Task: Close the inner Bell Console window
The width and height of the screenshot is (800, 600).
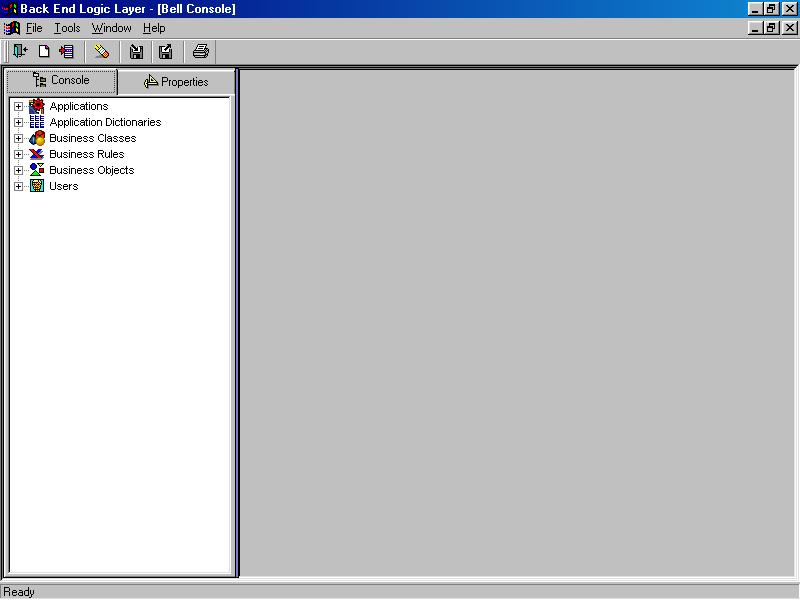Action: tap(790, 28)
